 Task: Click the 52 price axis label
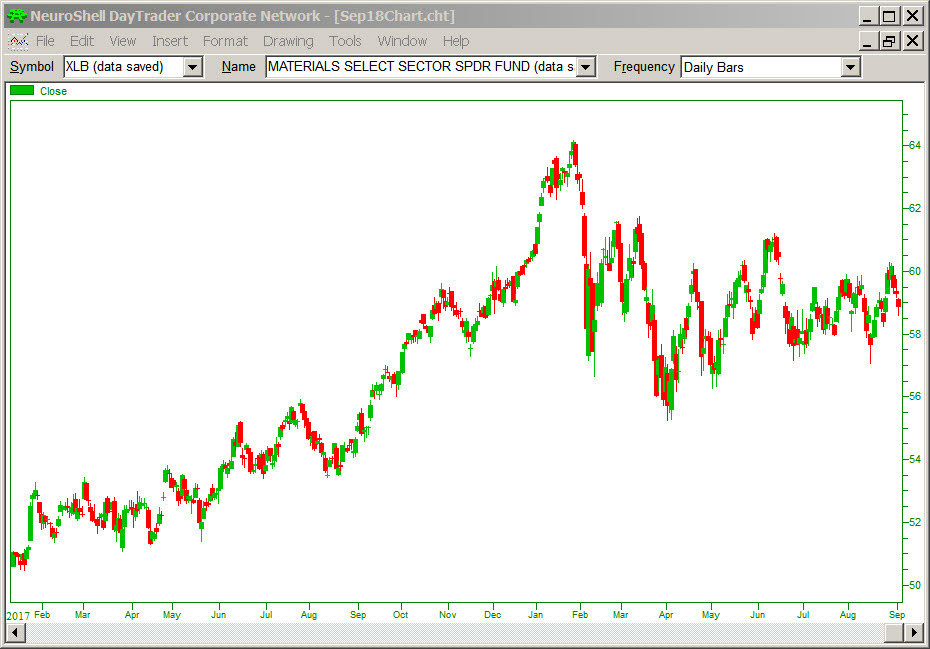[x=915, y=522]
